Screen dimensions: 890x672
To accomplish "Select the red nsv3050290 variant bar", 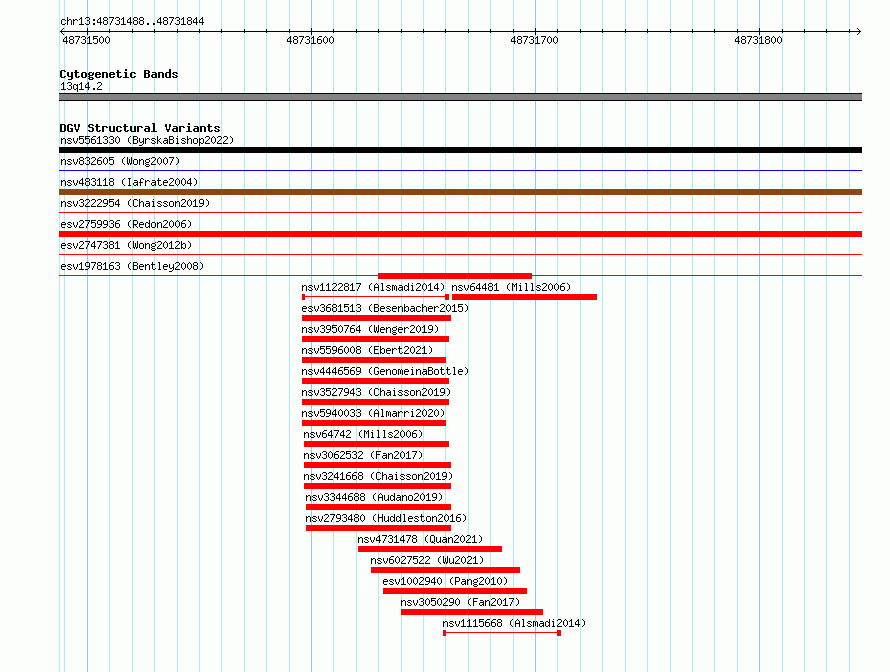I will click(472, 612).
